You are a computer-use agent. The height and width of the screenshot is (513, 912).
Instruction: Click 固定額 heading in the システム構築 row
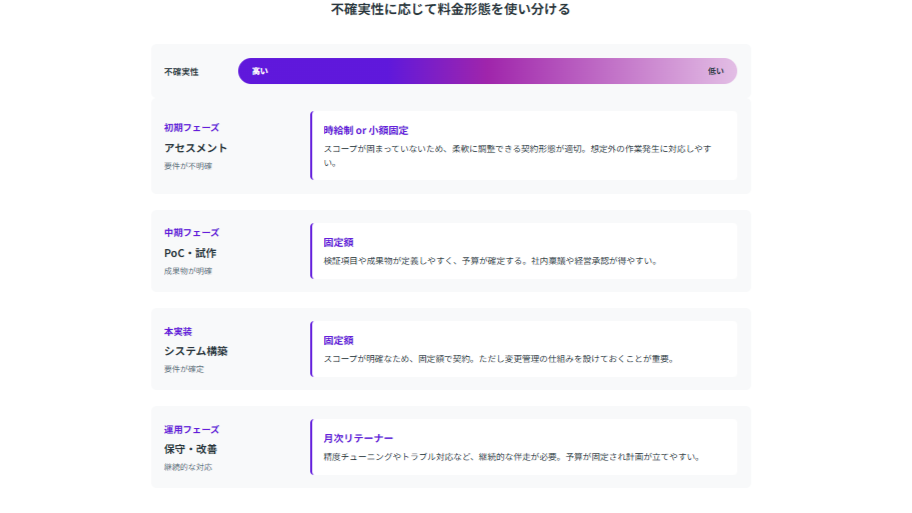pyautogui.click(x=338, y=341)
